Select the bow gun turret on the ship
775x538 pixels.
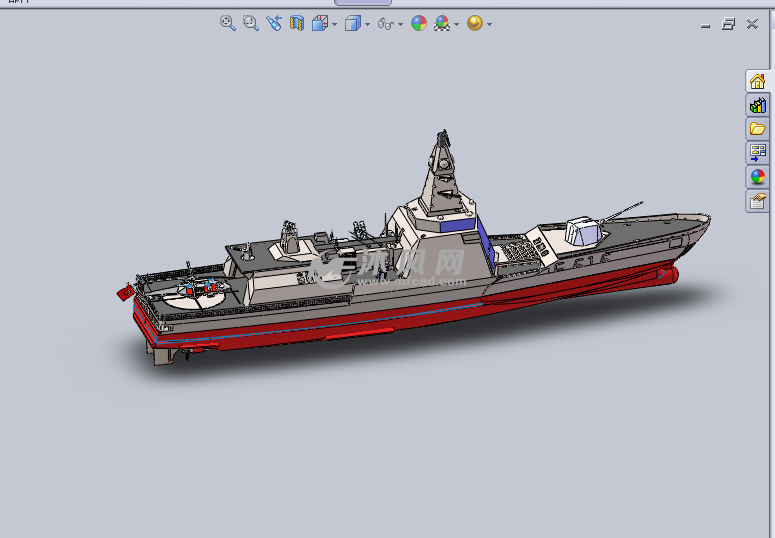pyautogui.click(x=586, y=231)
